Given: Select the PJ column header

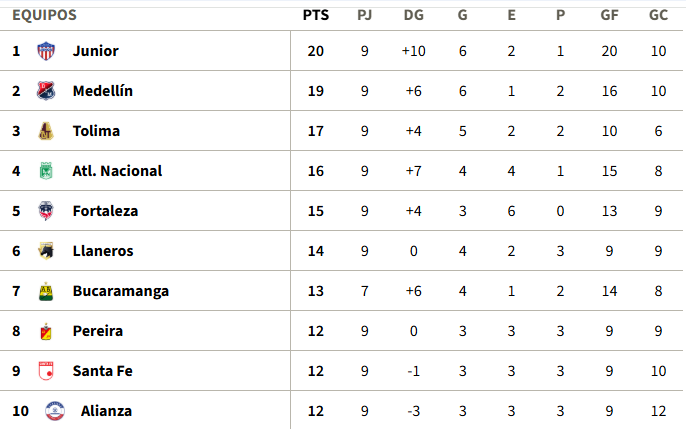Looking at the screenshot, I should click(364, 15).
